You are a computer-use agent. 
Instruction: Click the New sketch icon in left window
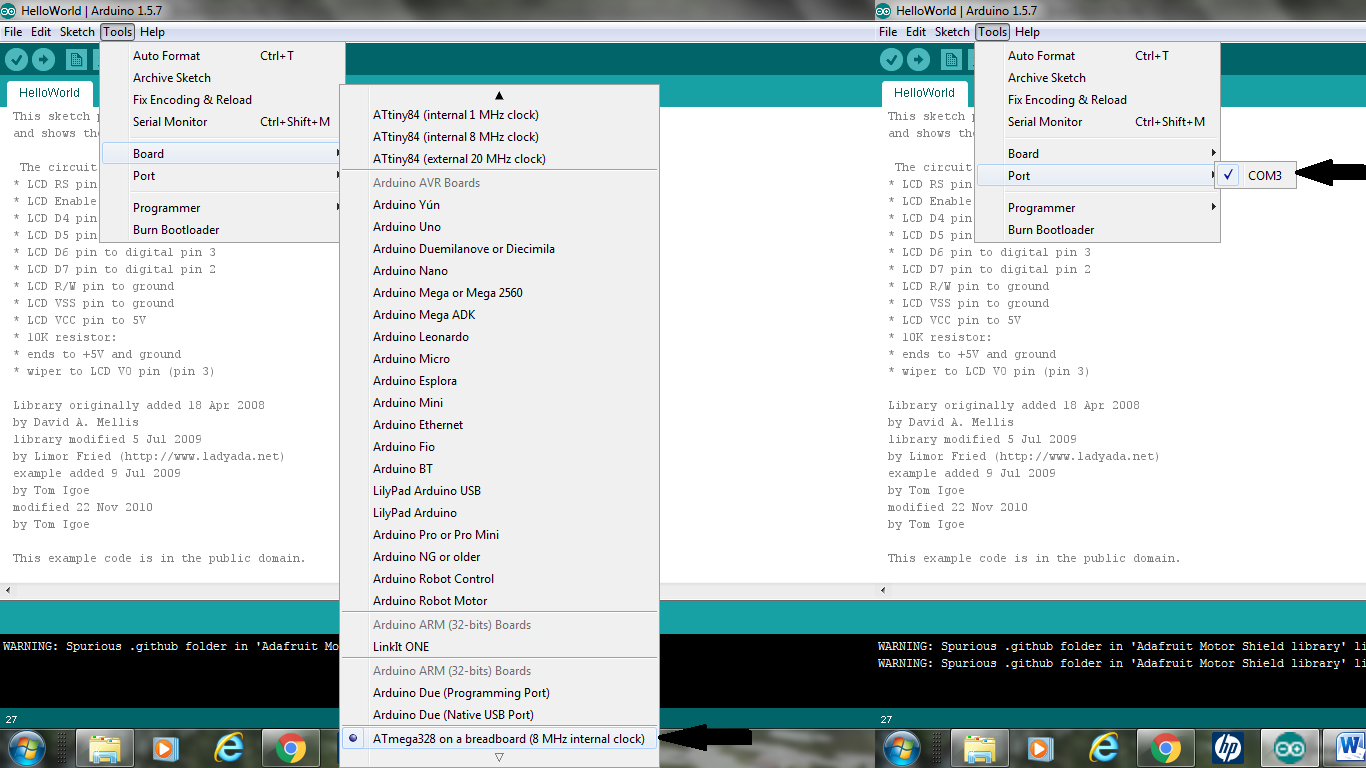(78, 60)
